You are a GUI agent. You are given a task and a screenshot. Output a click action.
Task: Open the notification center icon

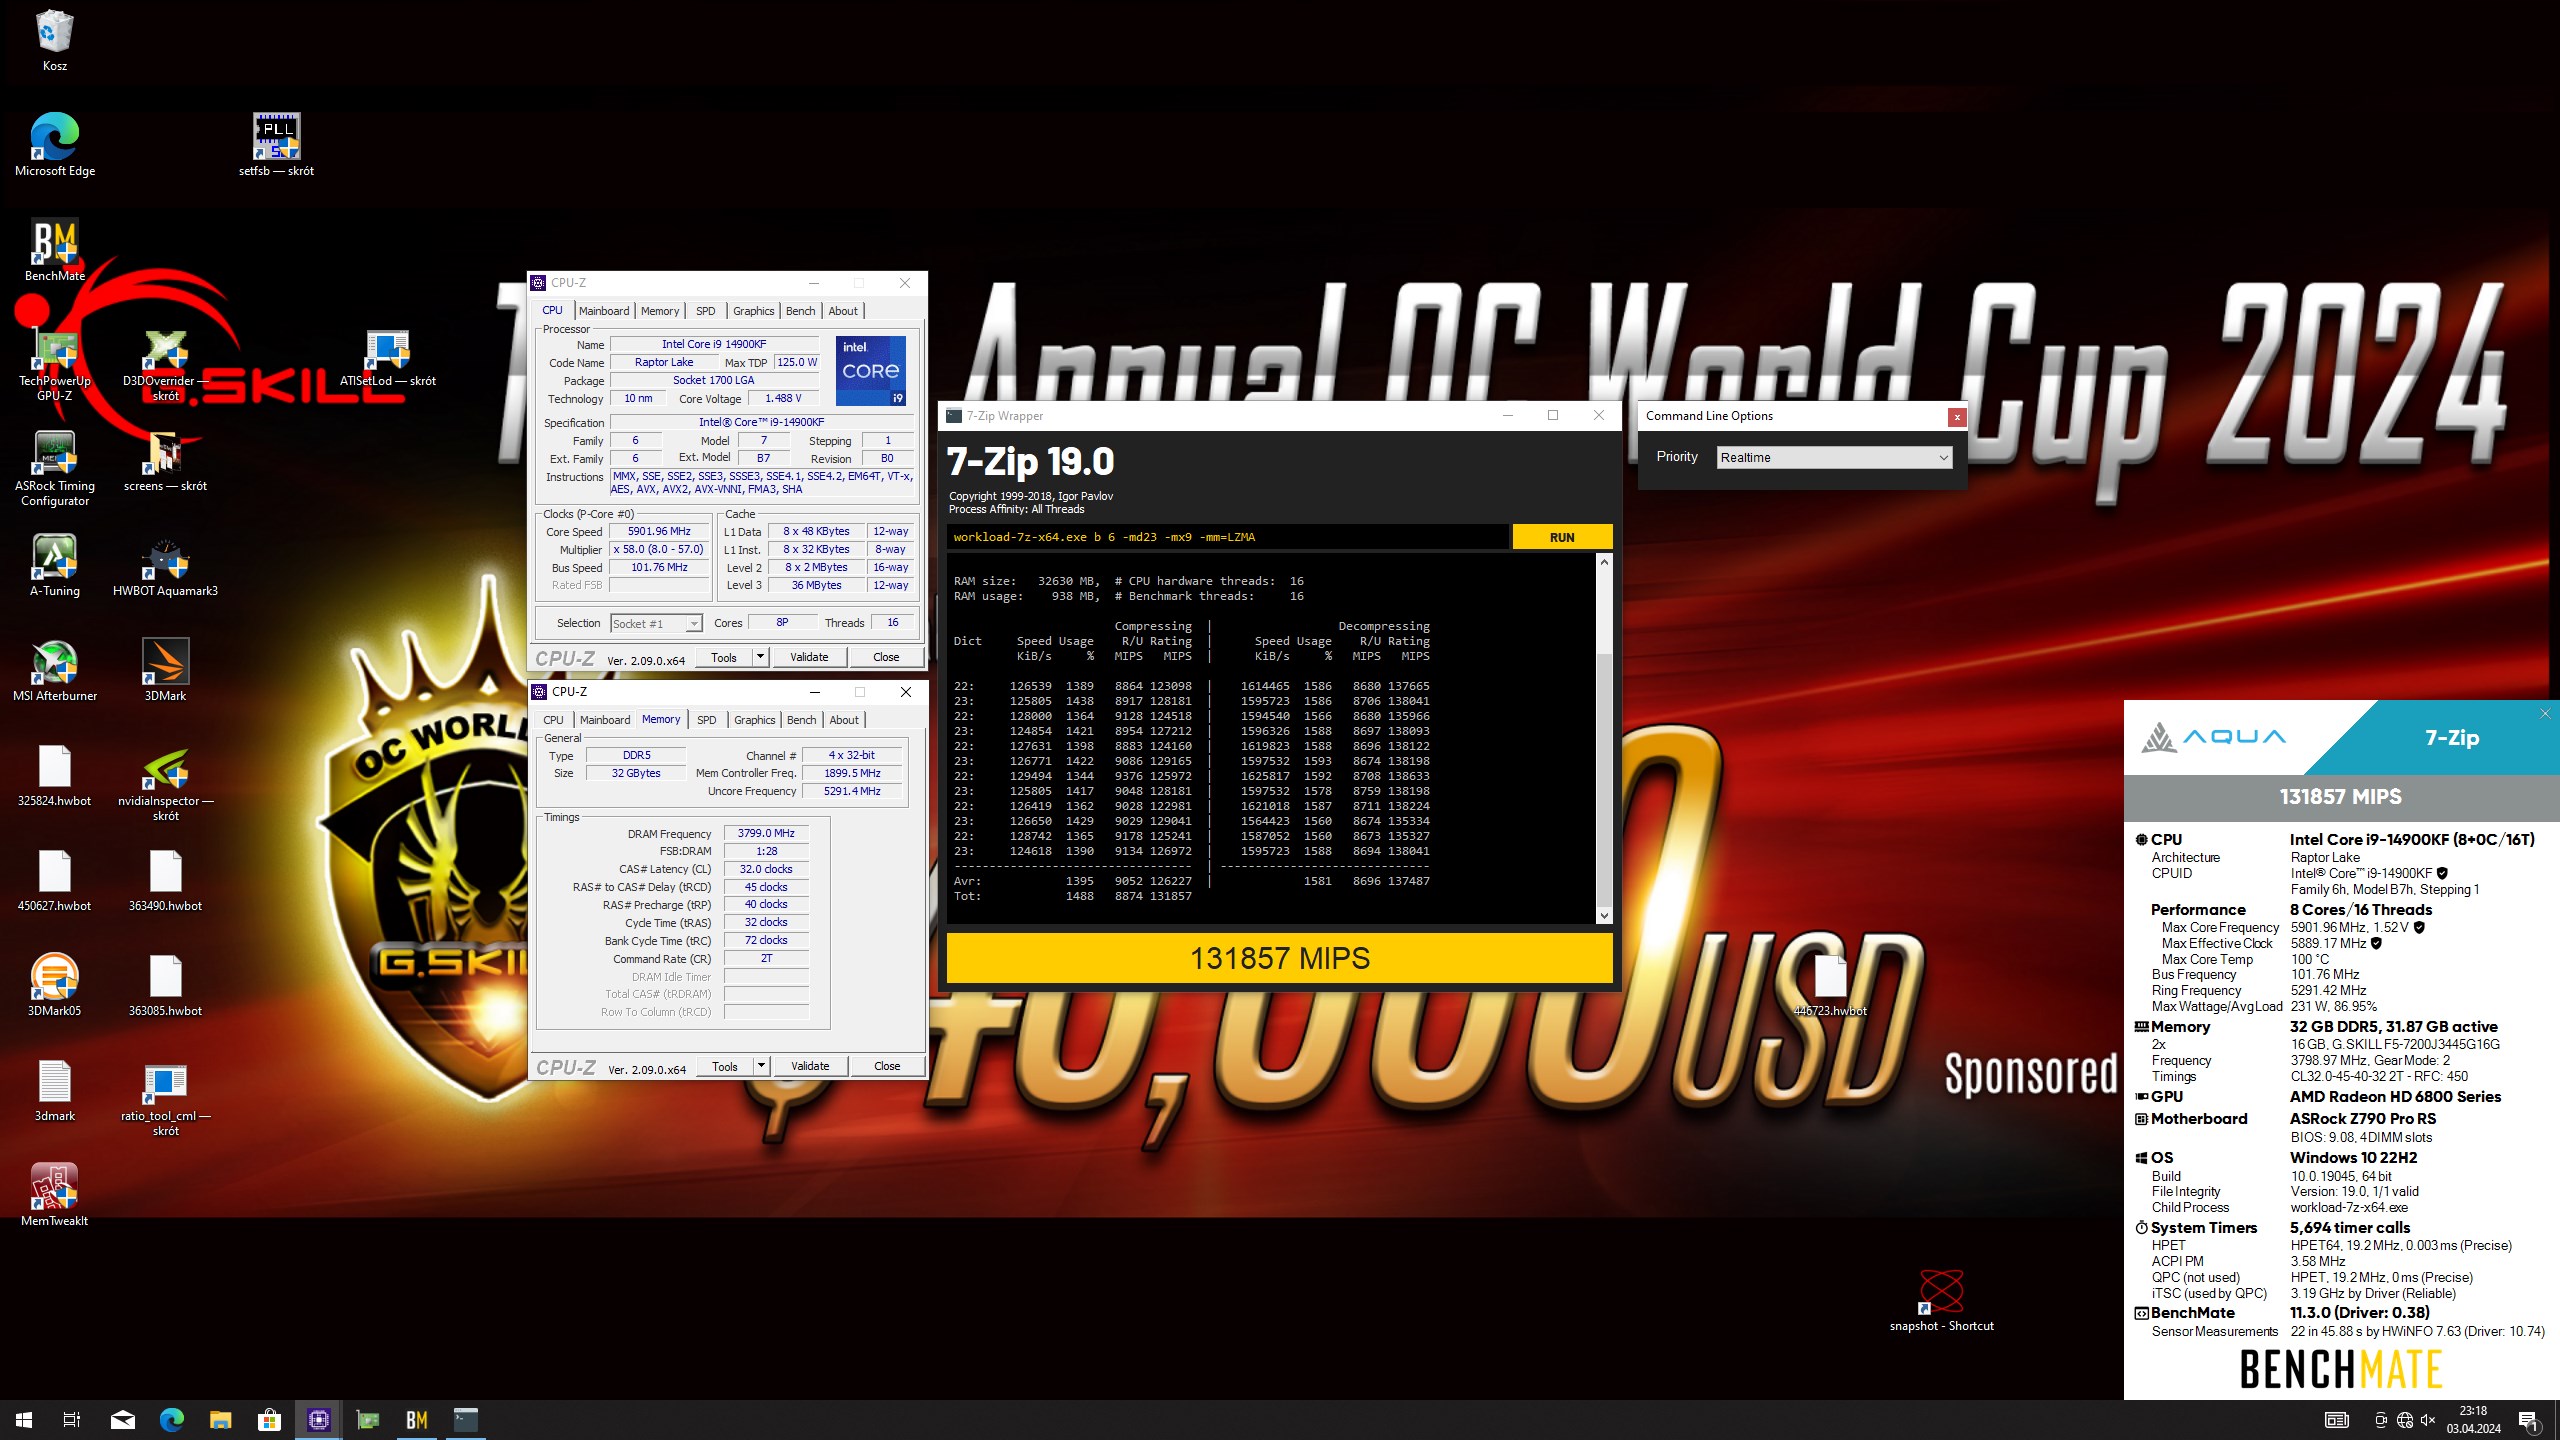pyautogui.click(x=2528, y=1419)
